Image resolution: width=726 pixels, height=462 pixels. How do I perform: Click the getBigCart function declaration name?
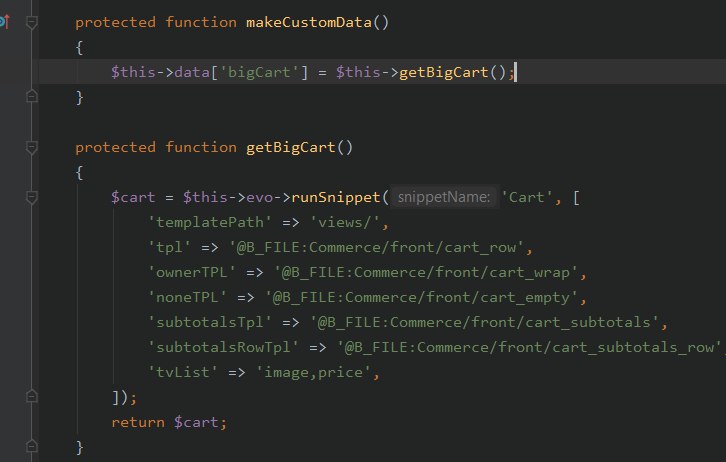[290, 147]
